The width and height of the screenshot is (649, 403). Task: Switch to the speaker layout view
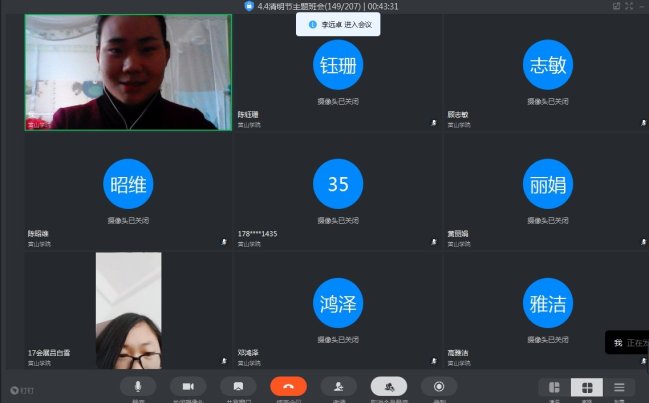[x=554, y=387]
